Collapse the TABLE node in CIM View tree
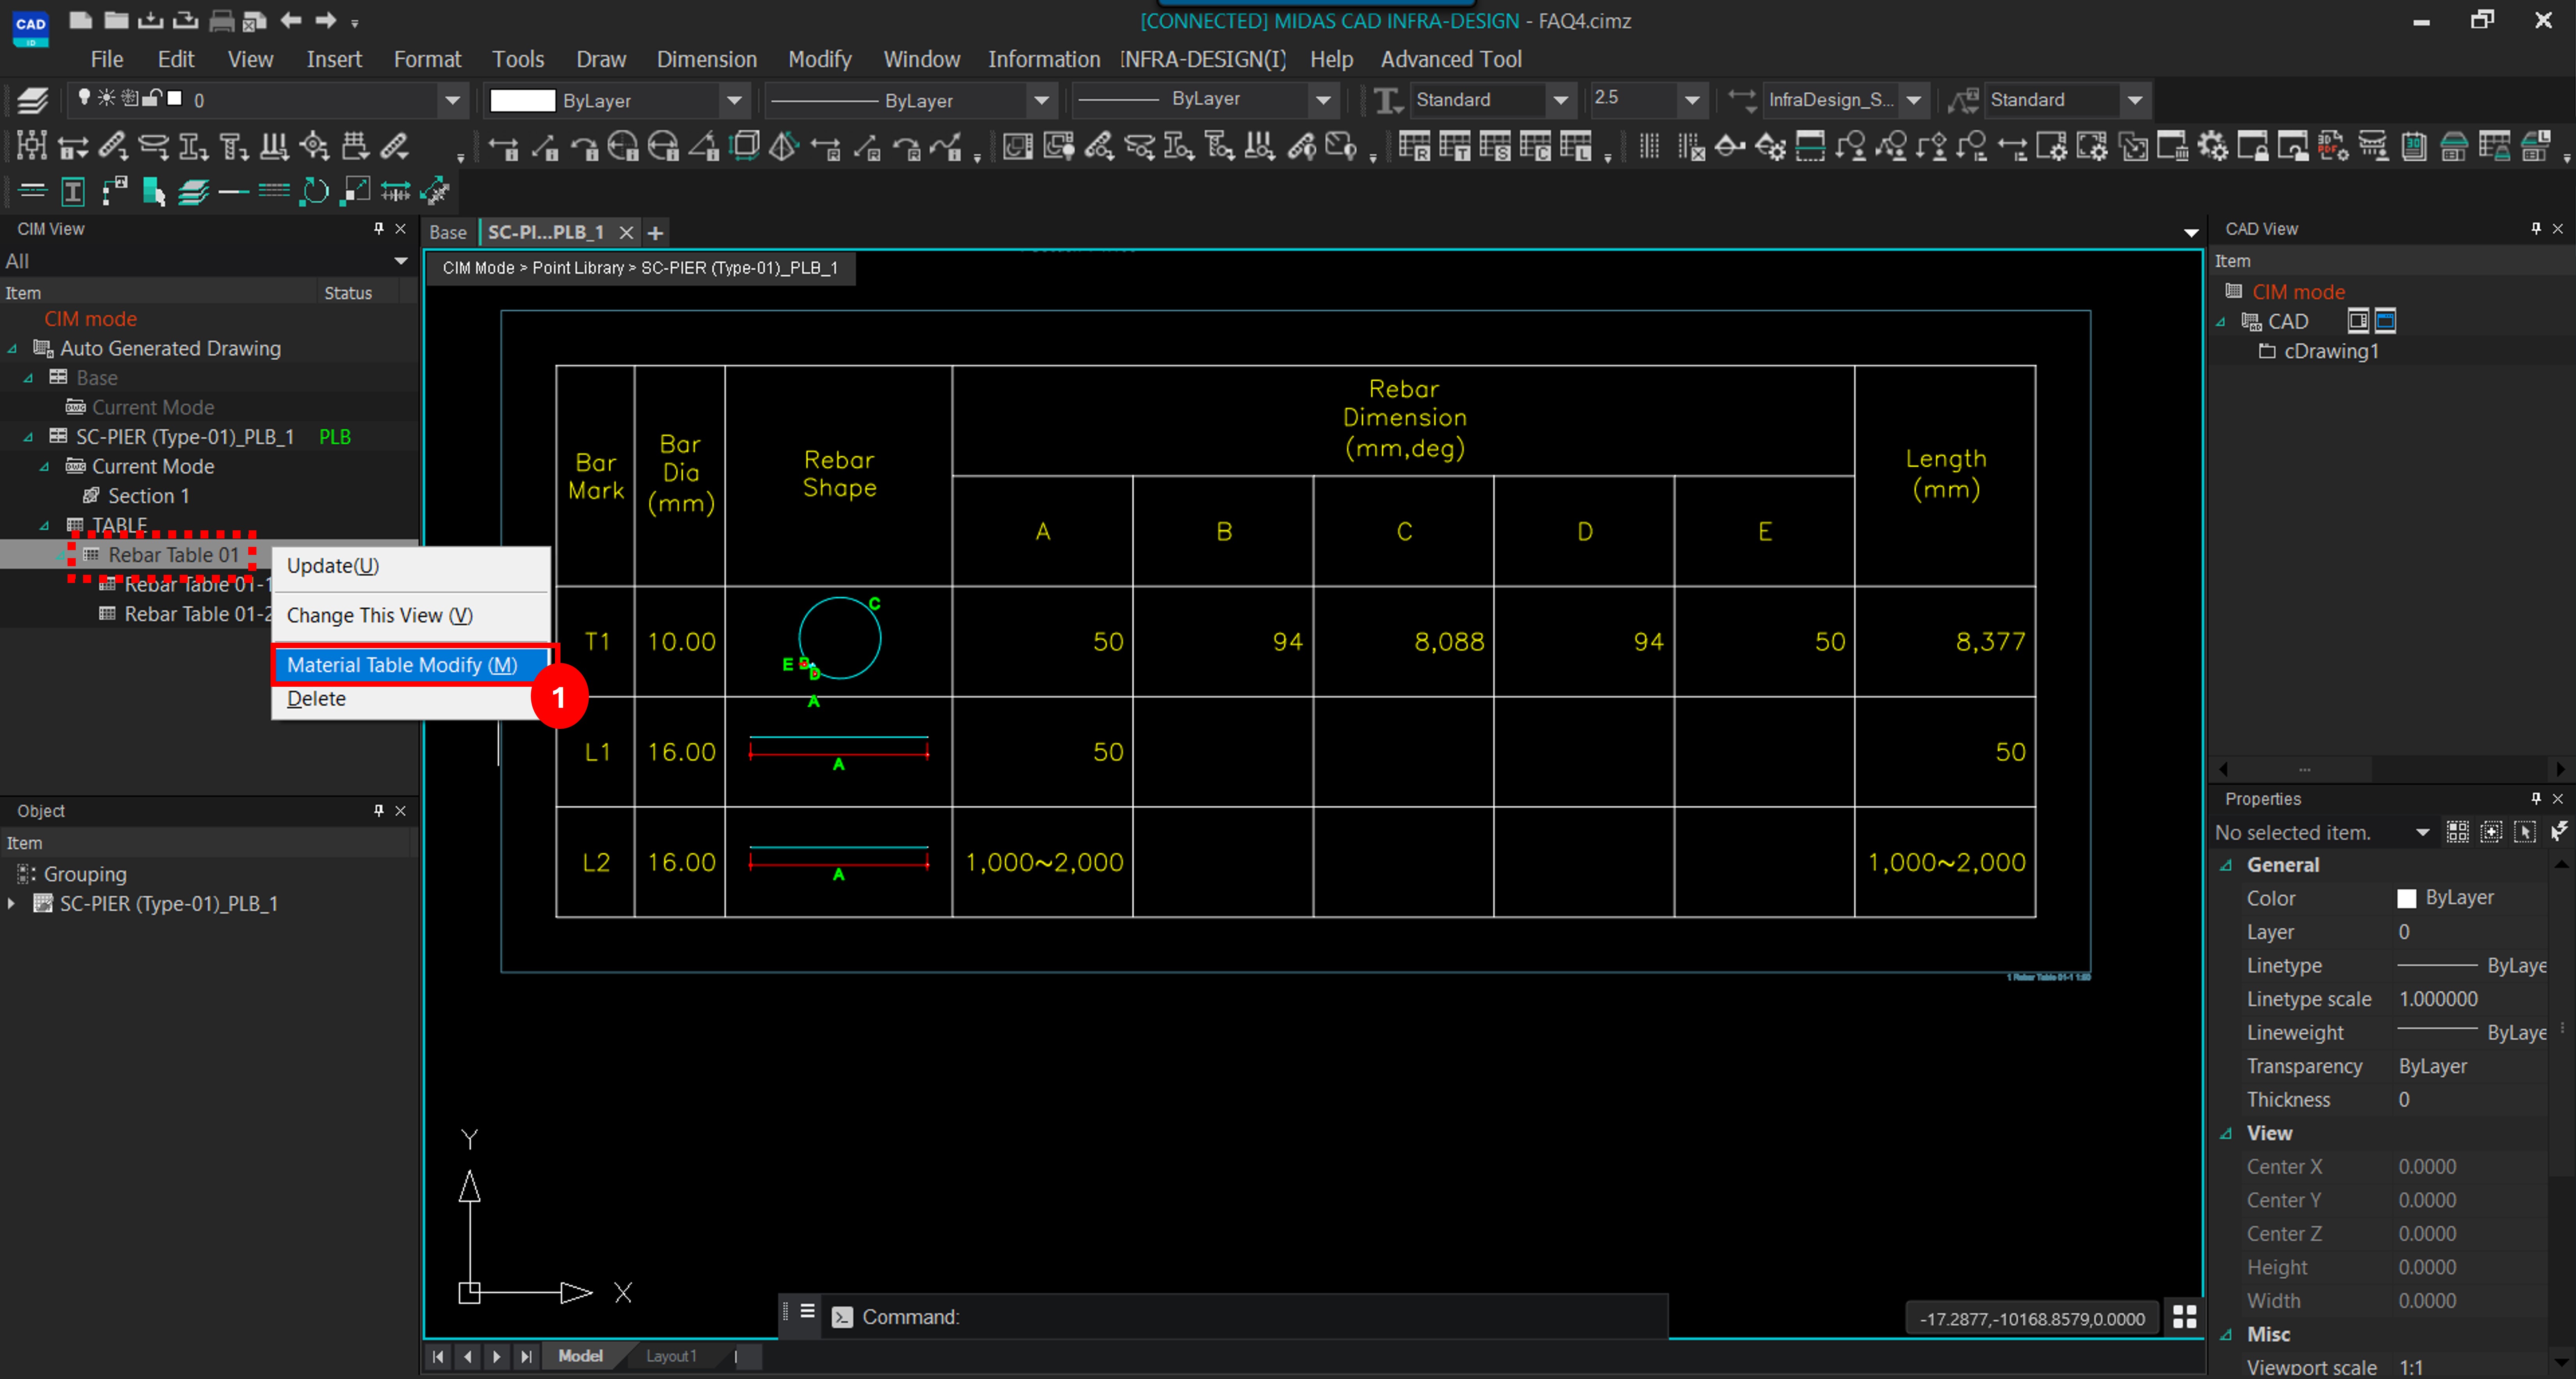The width and height of the screenshot is (2576, 1379). click(x=44, y=525)
